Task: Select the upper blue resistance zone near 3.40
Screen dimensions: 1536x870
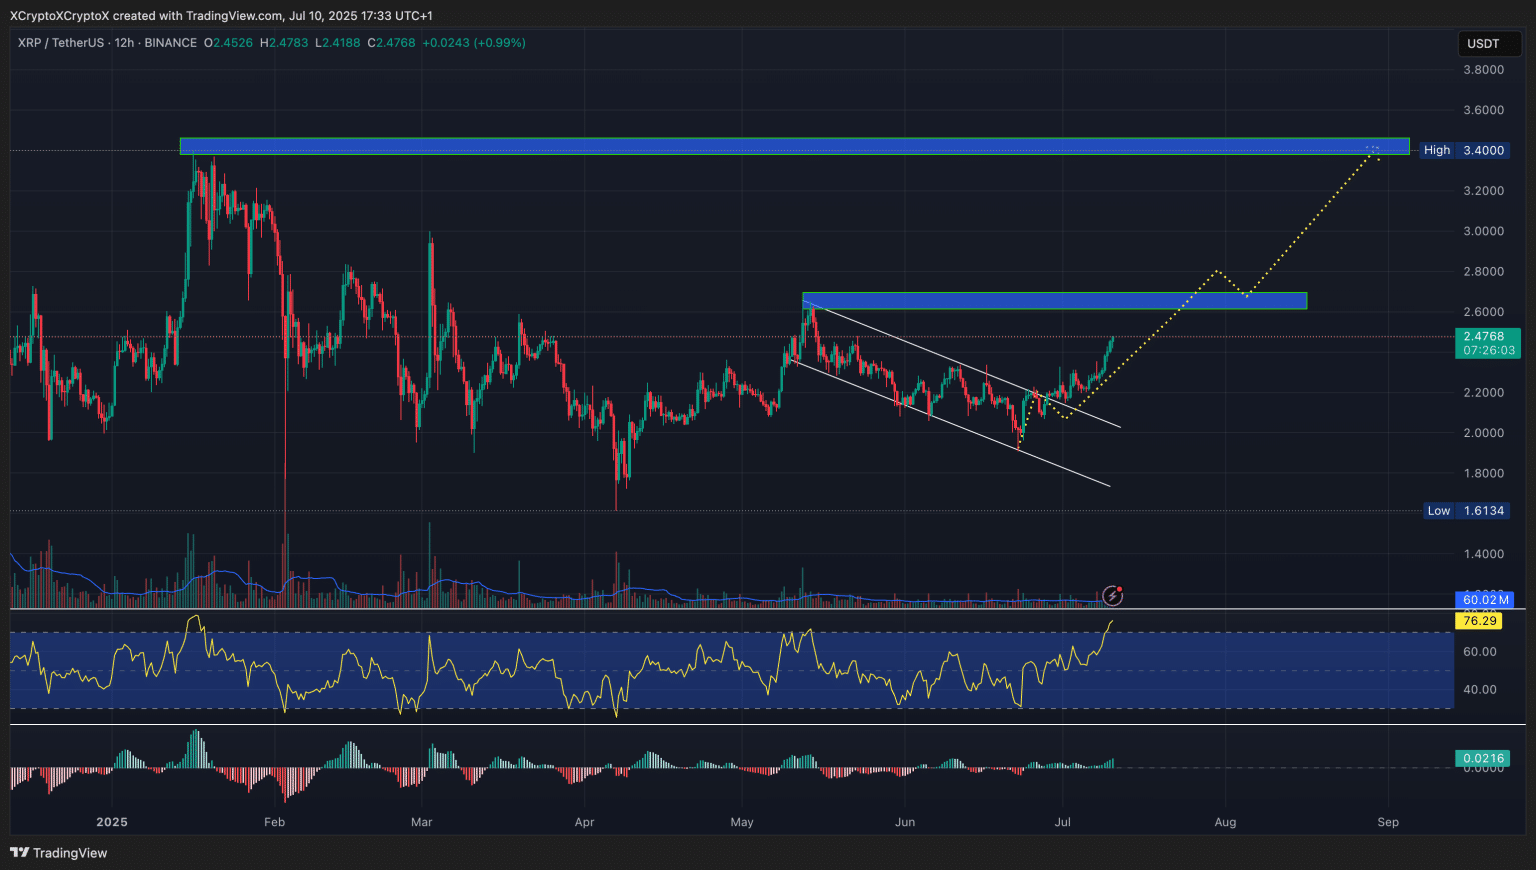Action: (x=794, y=146)
